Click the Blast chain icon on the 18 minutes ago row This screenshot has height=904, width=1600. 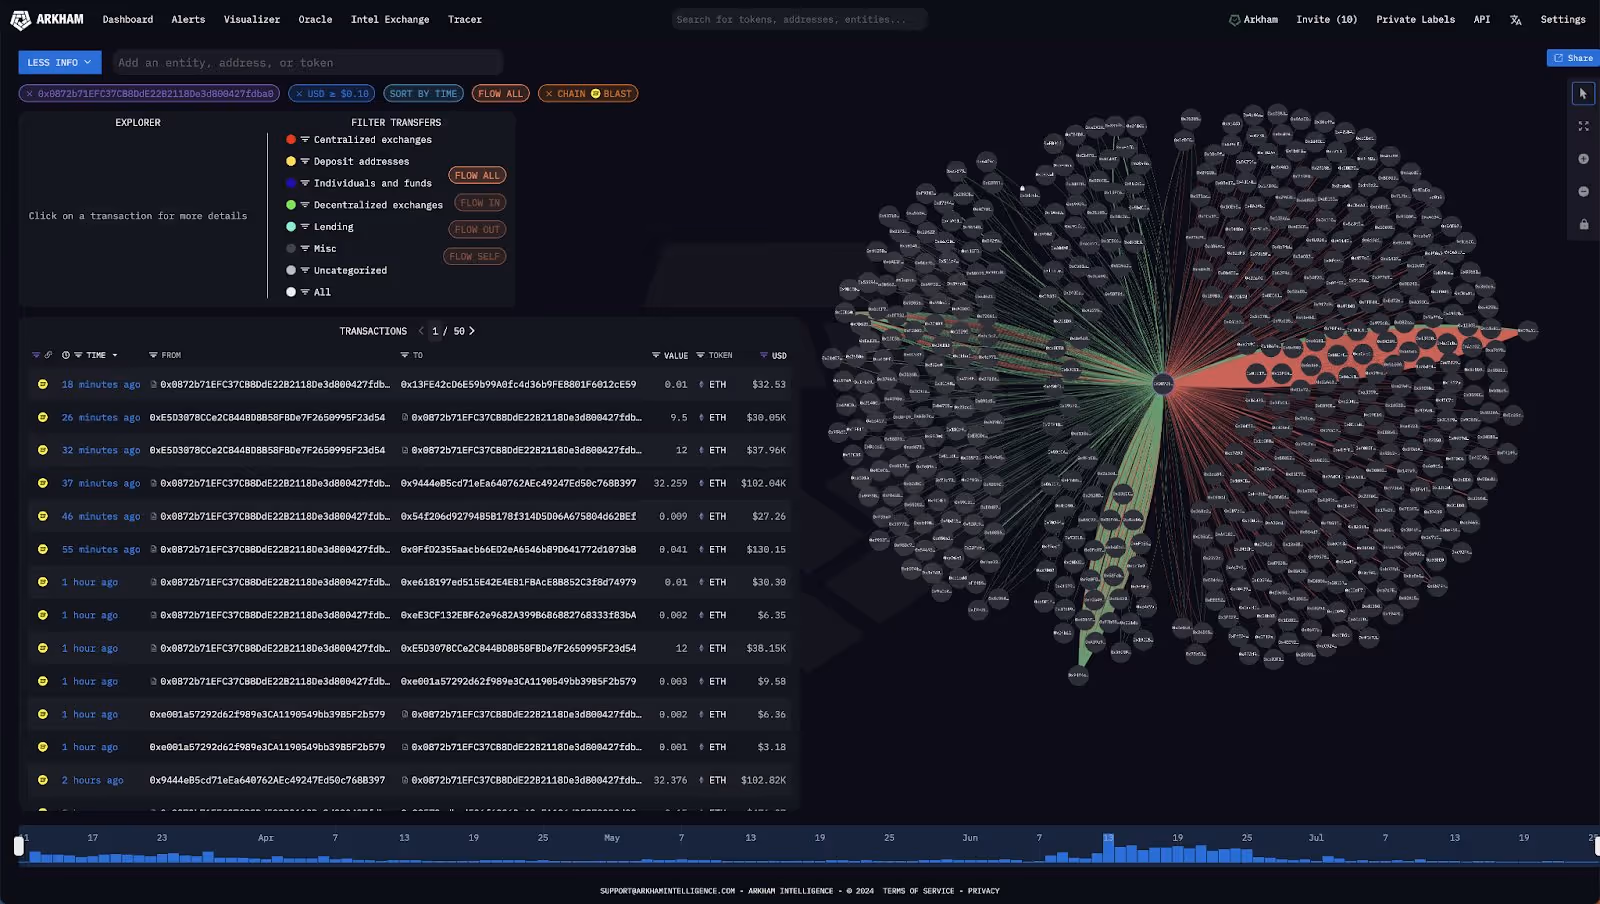tap(43, 384)
